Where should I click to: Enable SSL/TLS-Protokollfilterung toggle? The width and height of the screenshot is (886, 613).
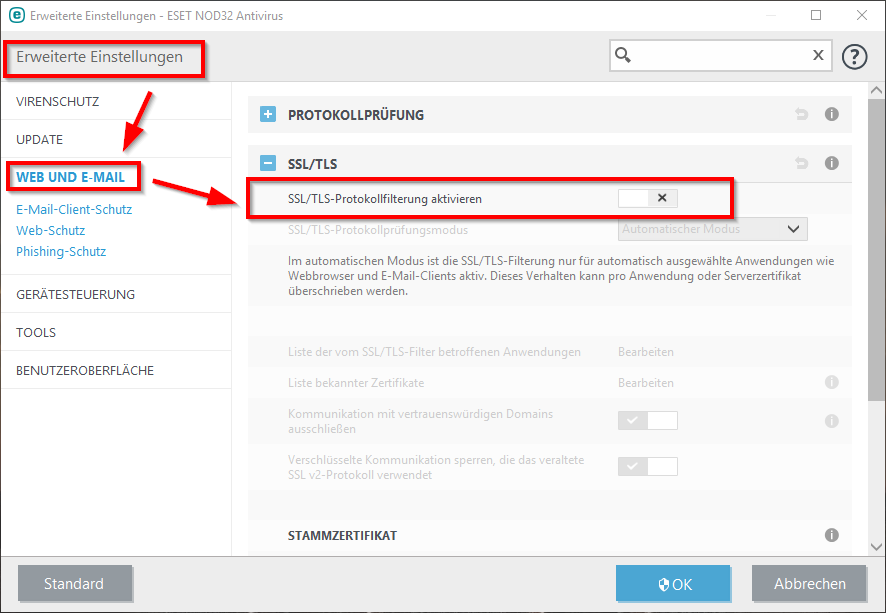pyautogui.click(x=648, y=198)
